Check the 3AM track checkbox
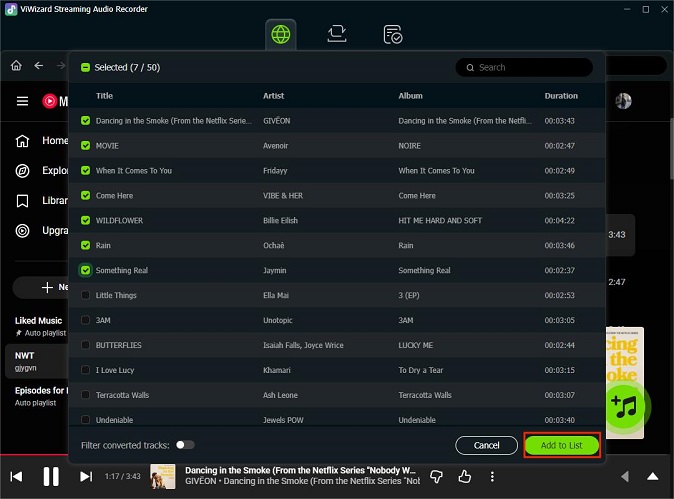This screenshot has height=499, width=674. click(x=86, y=320)
